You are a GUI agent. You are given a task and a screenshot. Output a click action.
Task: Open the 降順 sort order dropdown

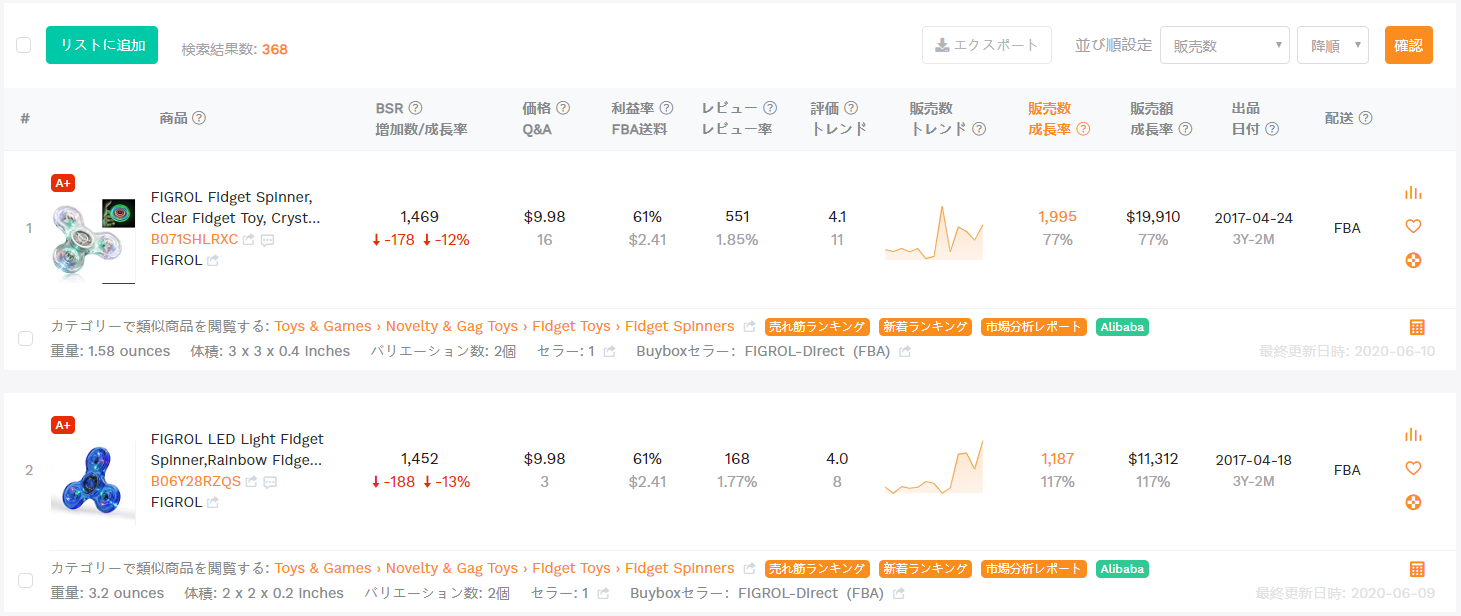tap(1333, 45)
